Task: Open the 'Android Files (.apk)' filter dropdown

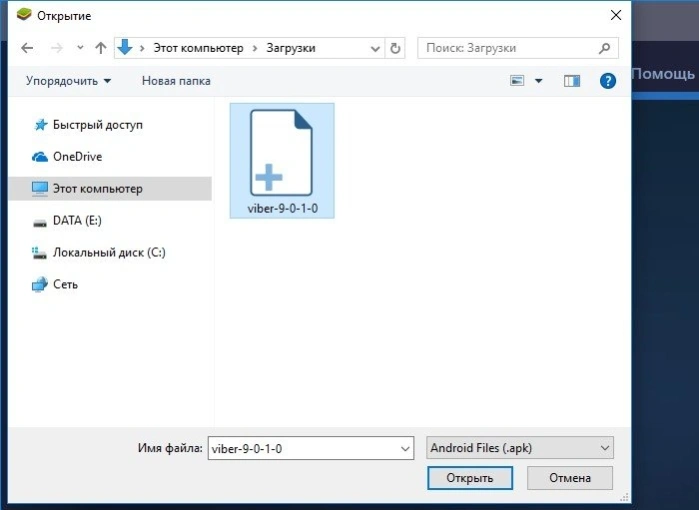Action: 520,448
